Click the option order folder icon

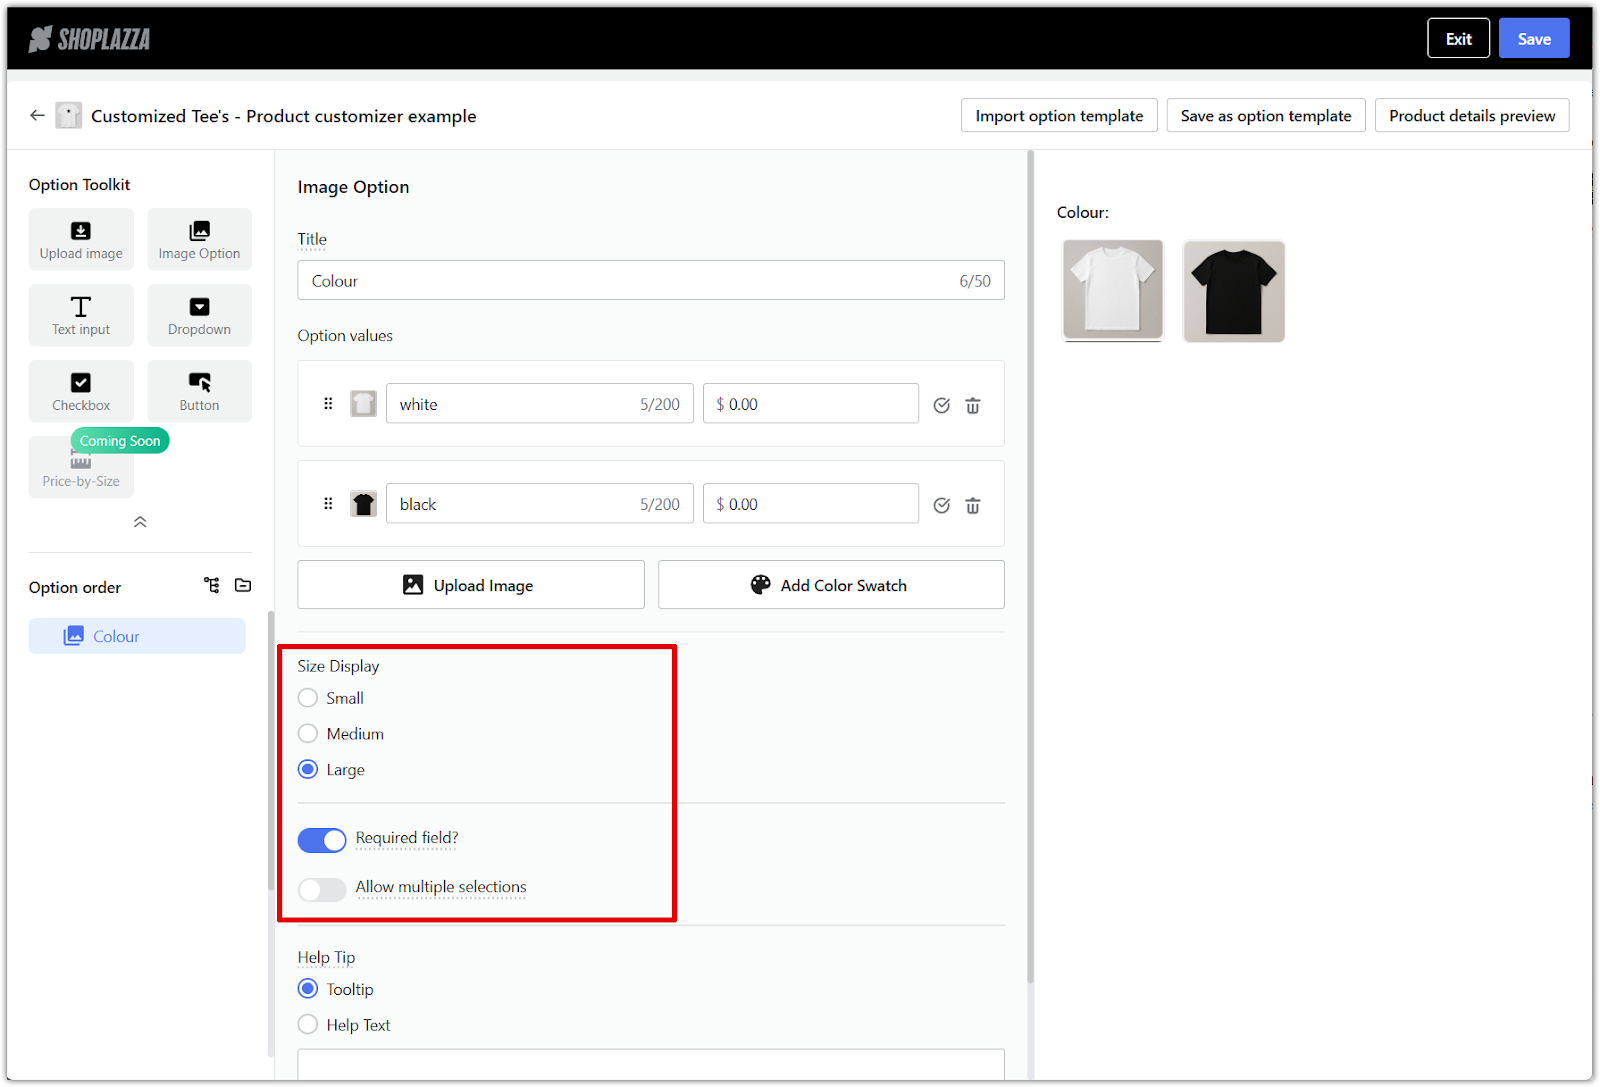[x=243, y=585]
